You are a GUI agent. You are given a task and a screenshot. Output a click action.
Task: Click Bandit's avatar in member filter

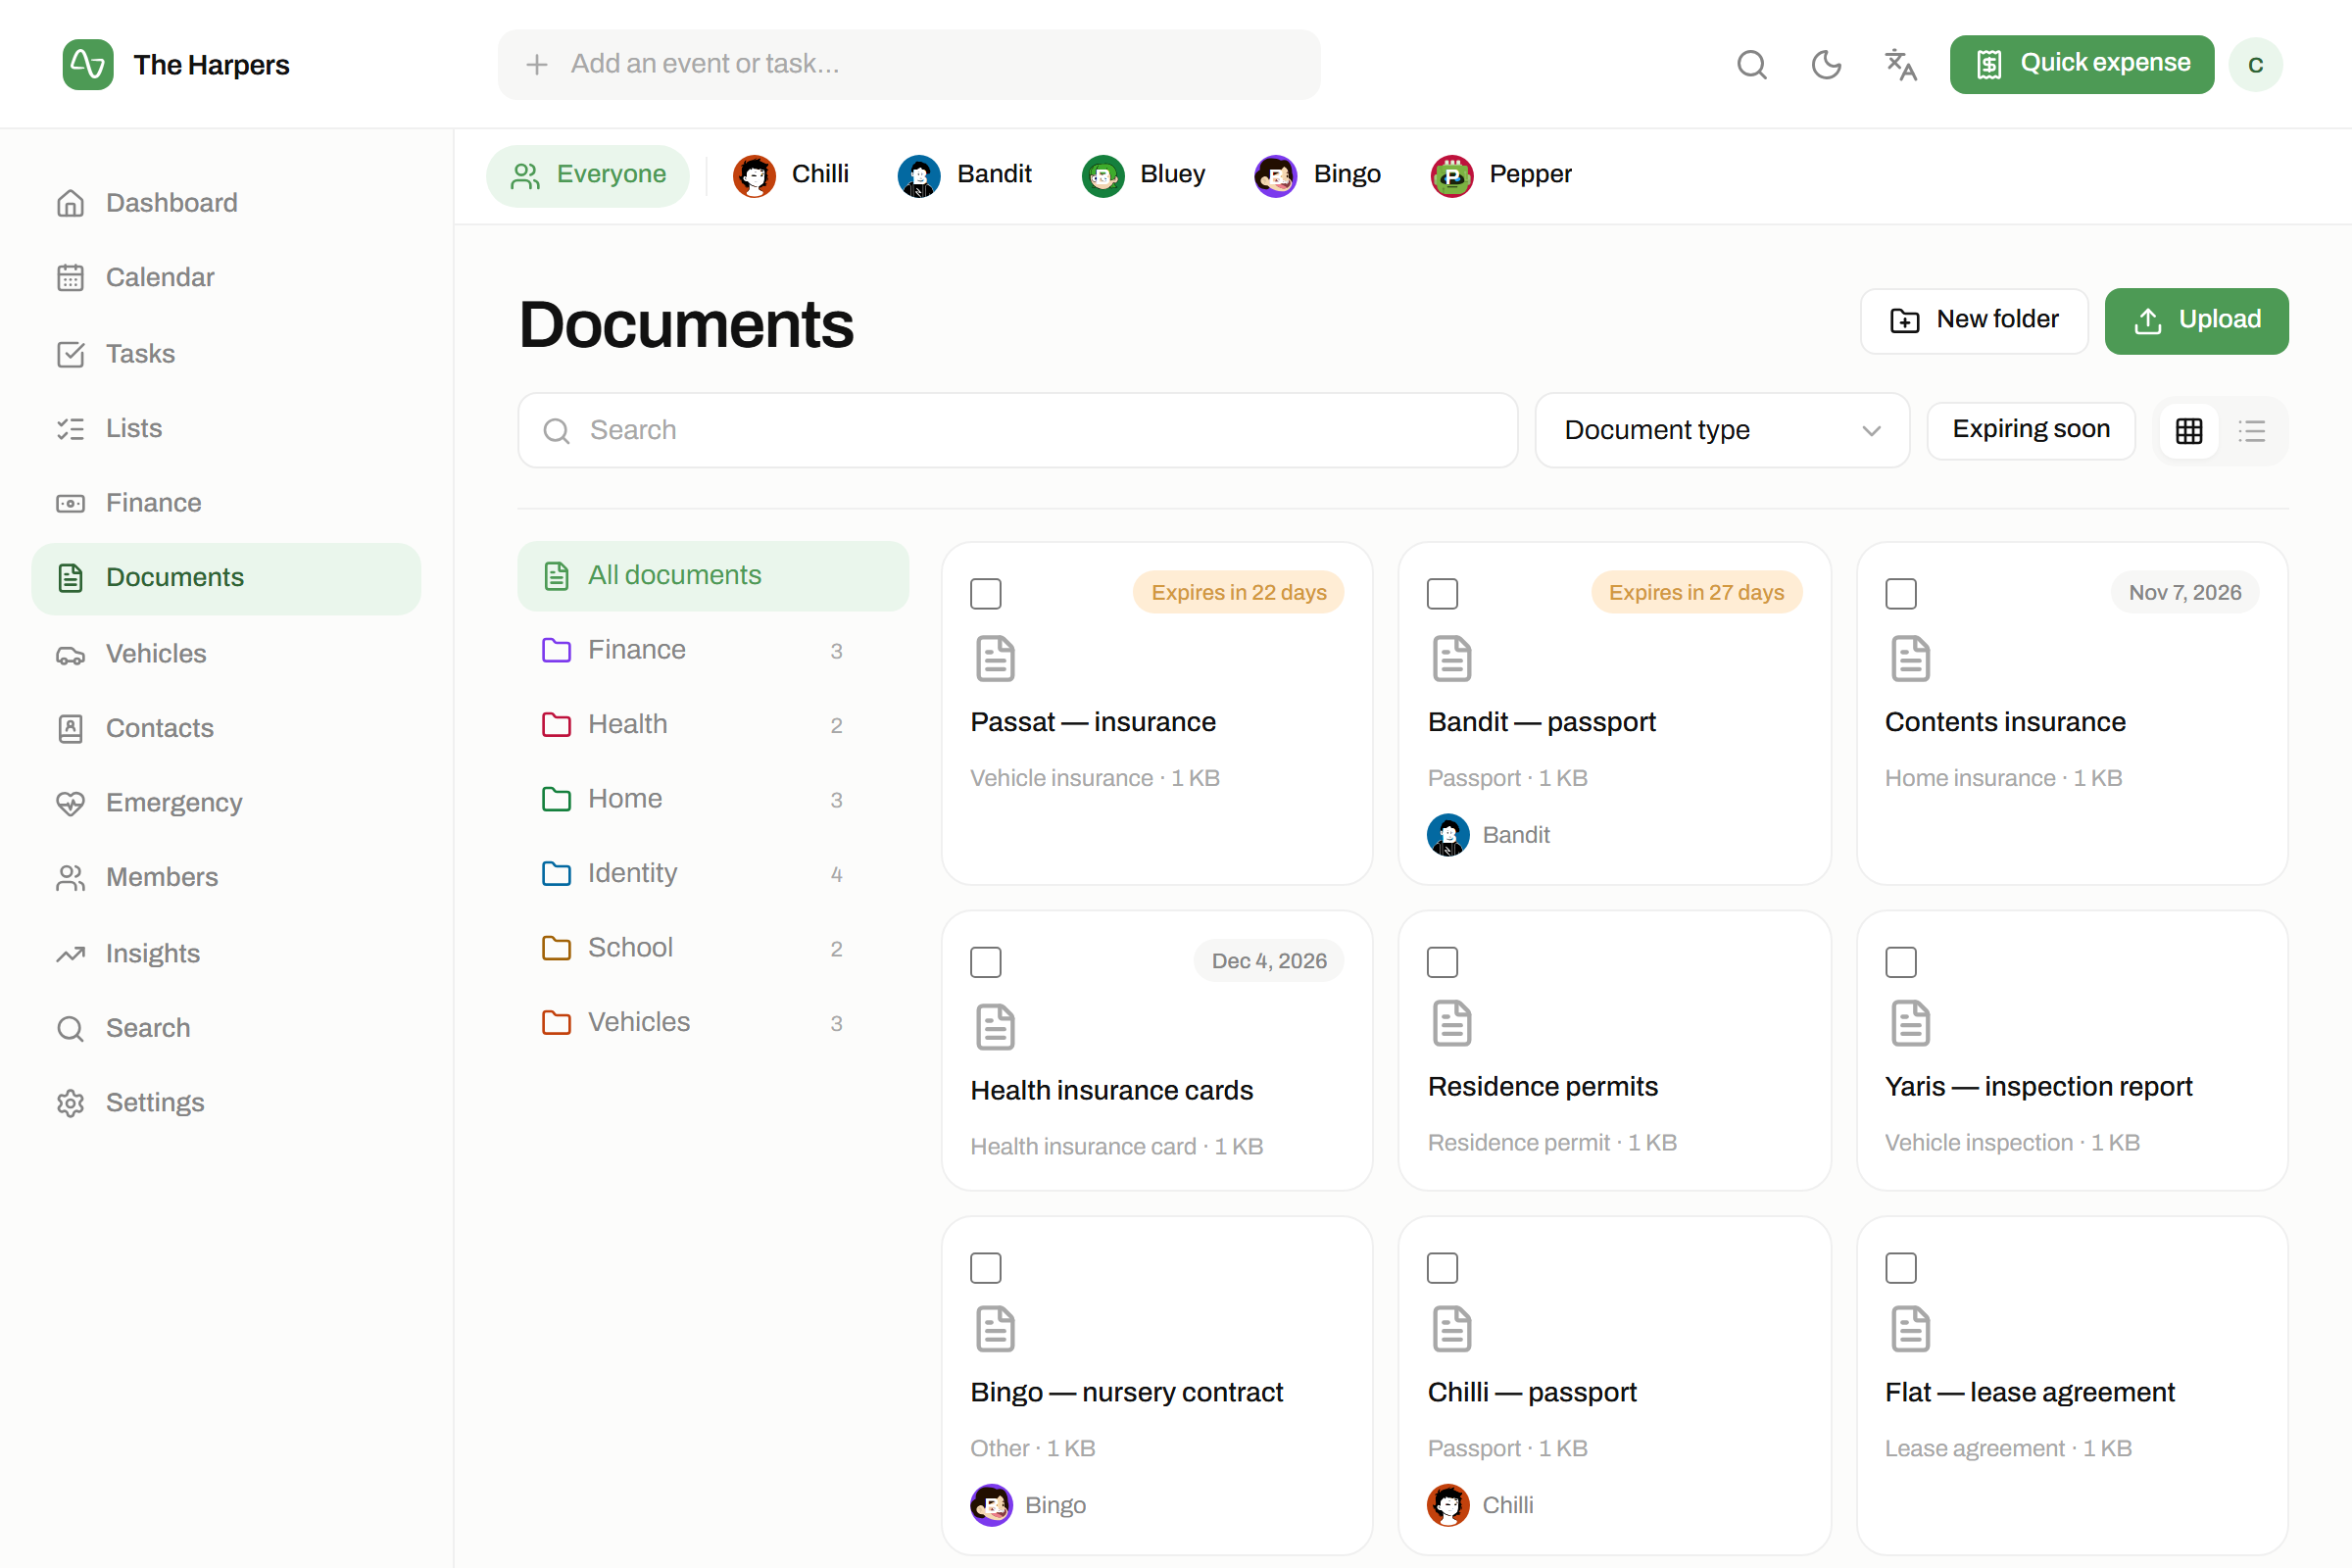coord(919,176)
